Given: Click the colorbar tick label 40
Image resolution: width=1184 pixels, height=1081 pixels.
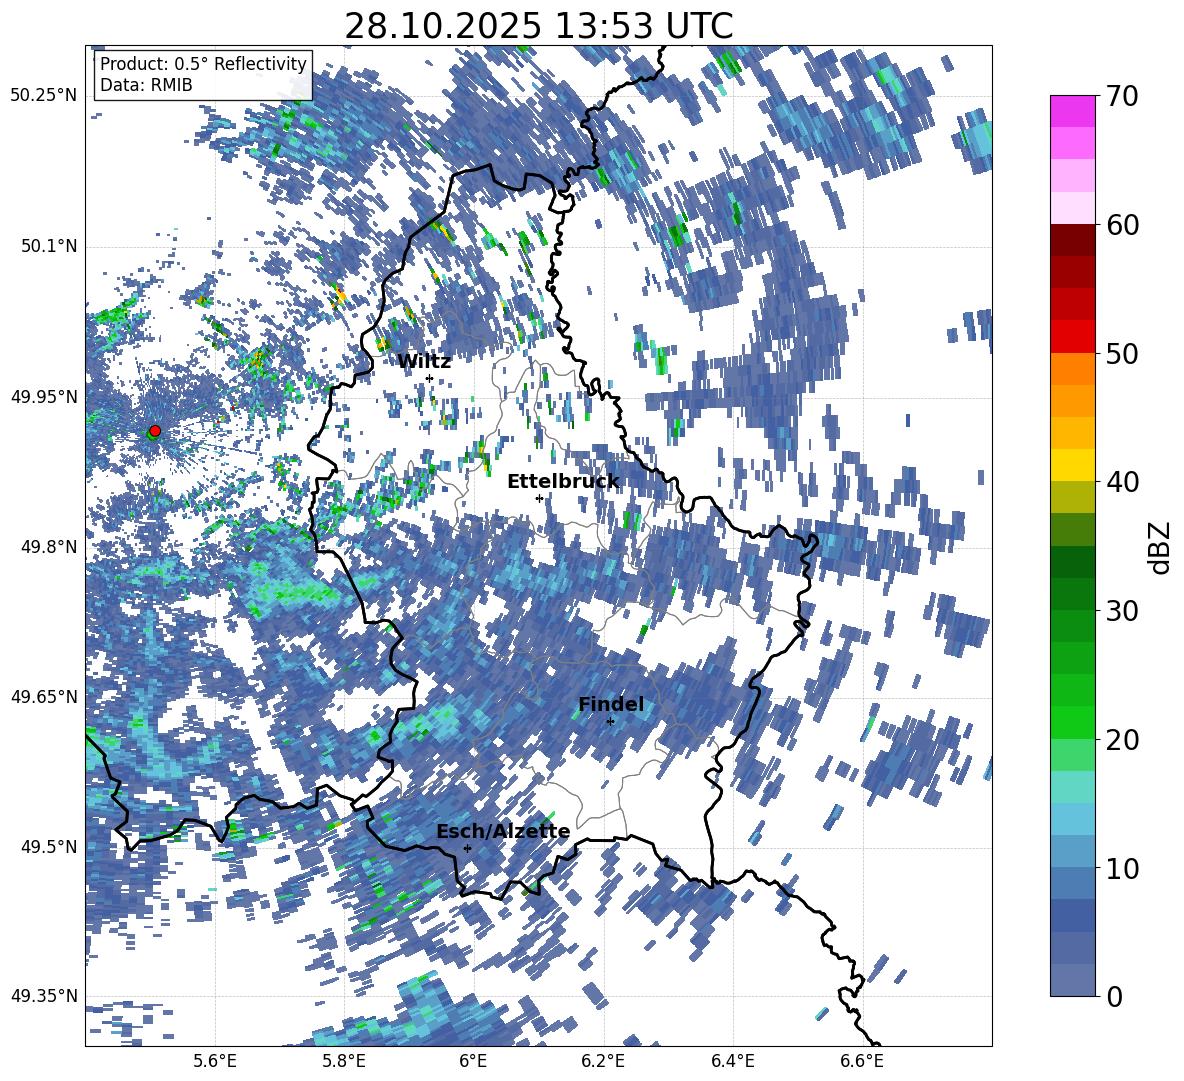Looking at the screenshot, I should point(1122,482).
